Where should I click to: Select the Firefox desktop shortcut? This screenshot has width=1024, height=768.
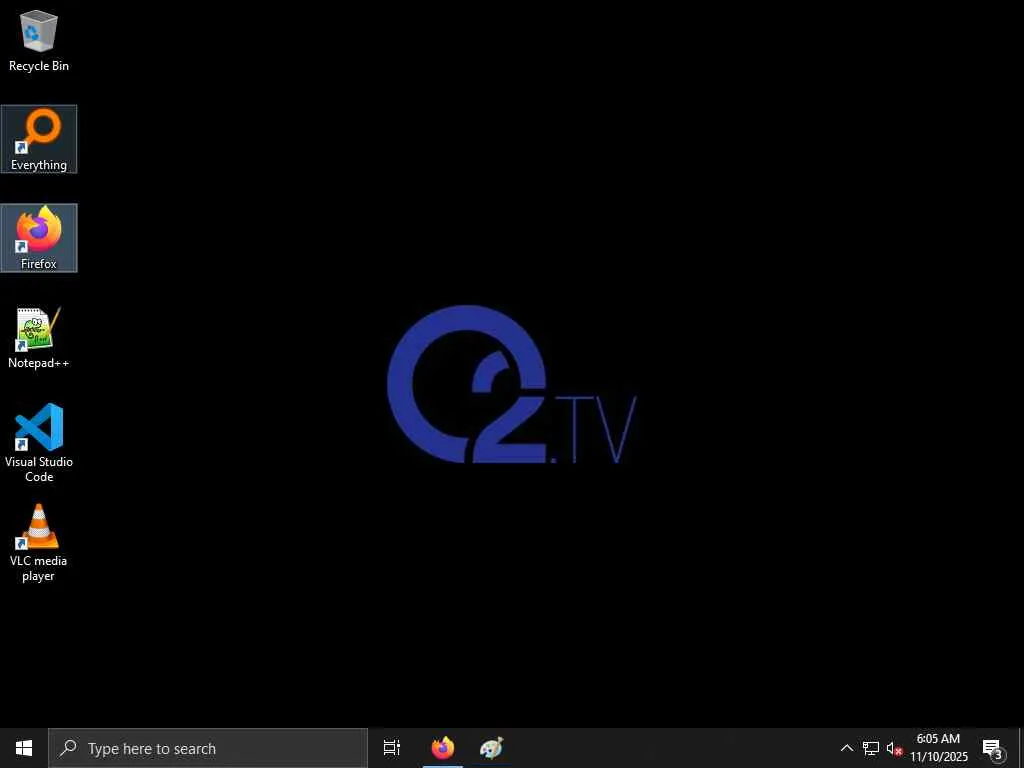(x=39, y=238)
